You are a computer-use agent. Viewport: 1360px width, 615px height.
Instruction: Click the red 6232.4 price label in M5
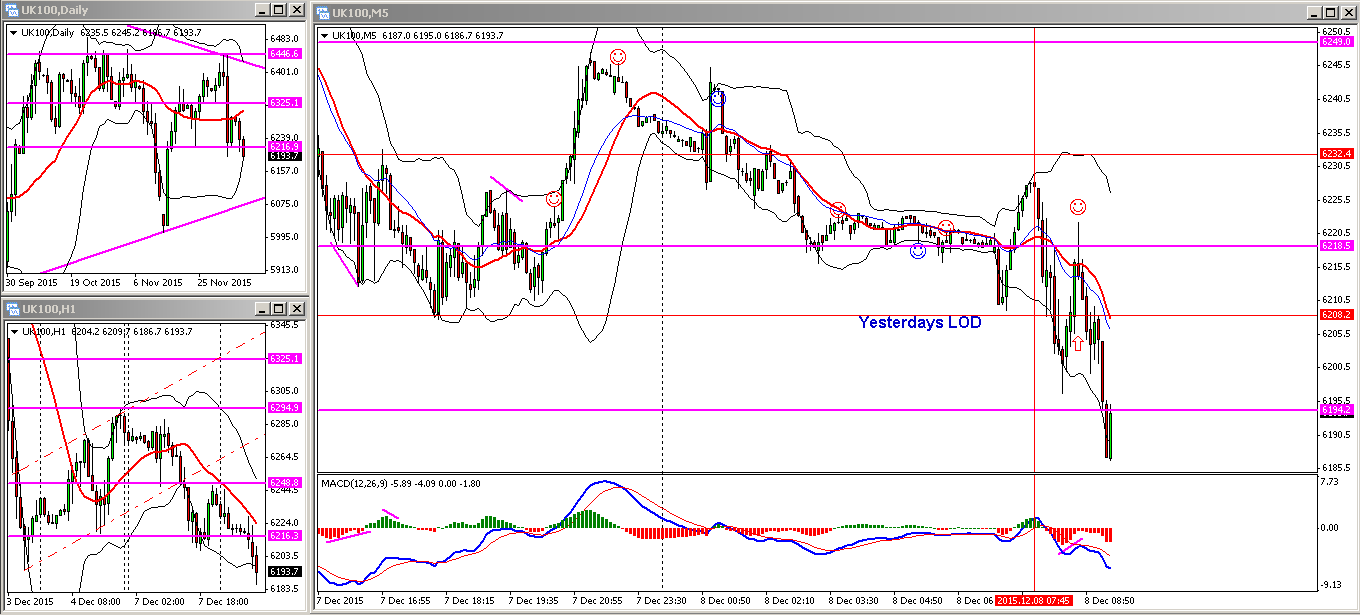click(x=1336, y=154)
